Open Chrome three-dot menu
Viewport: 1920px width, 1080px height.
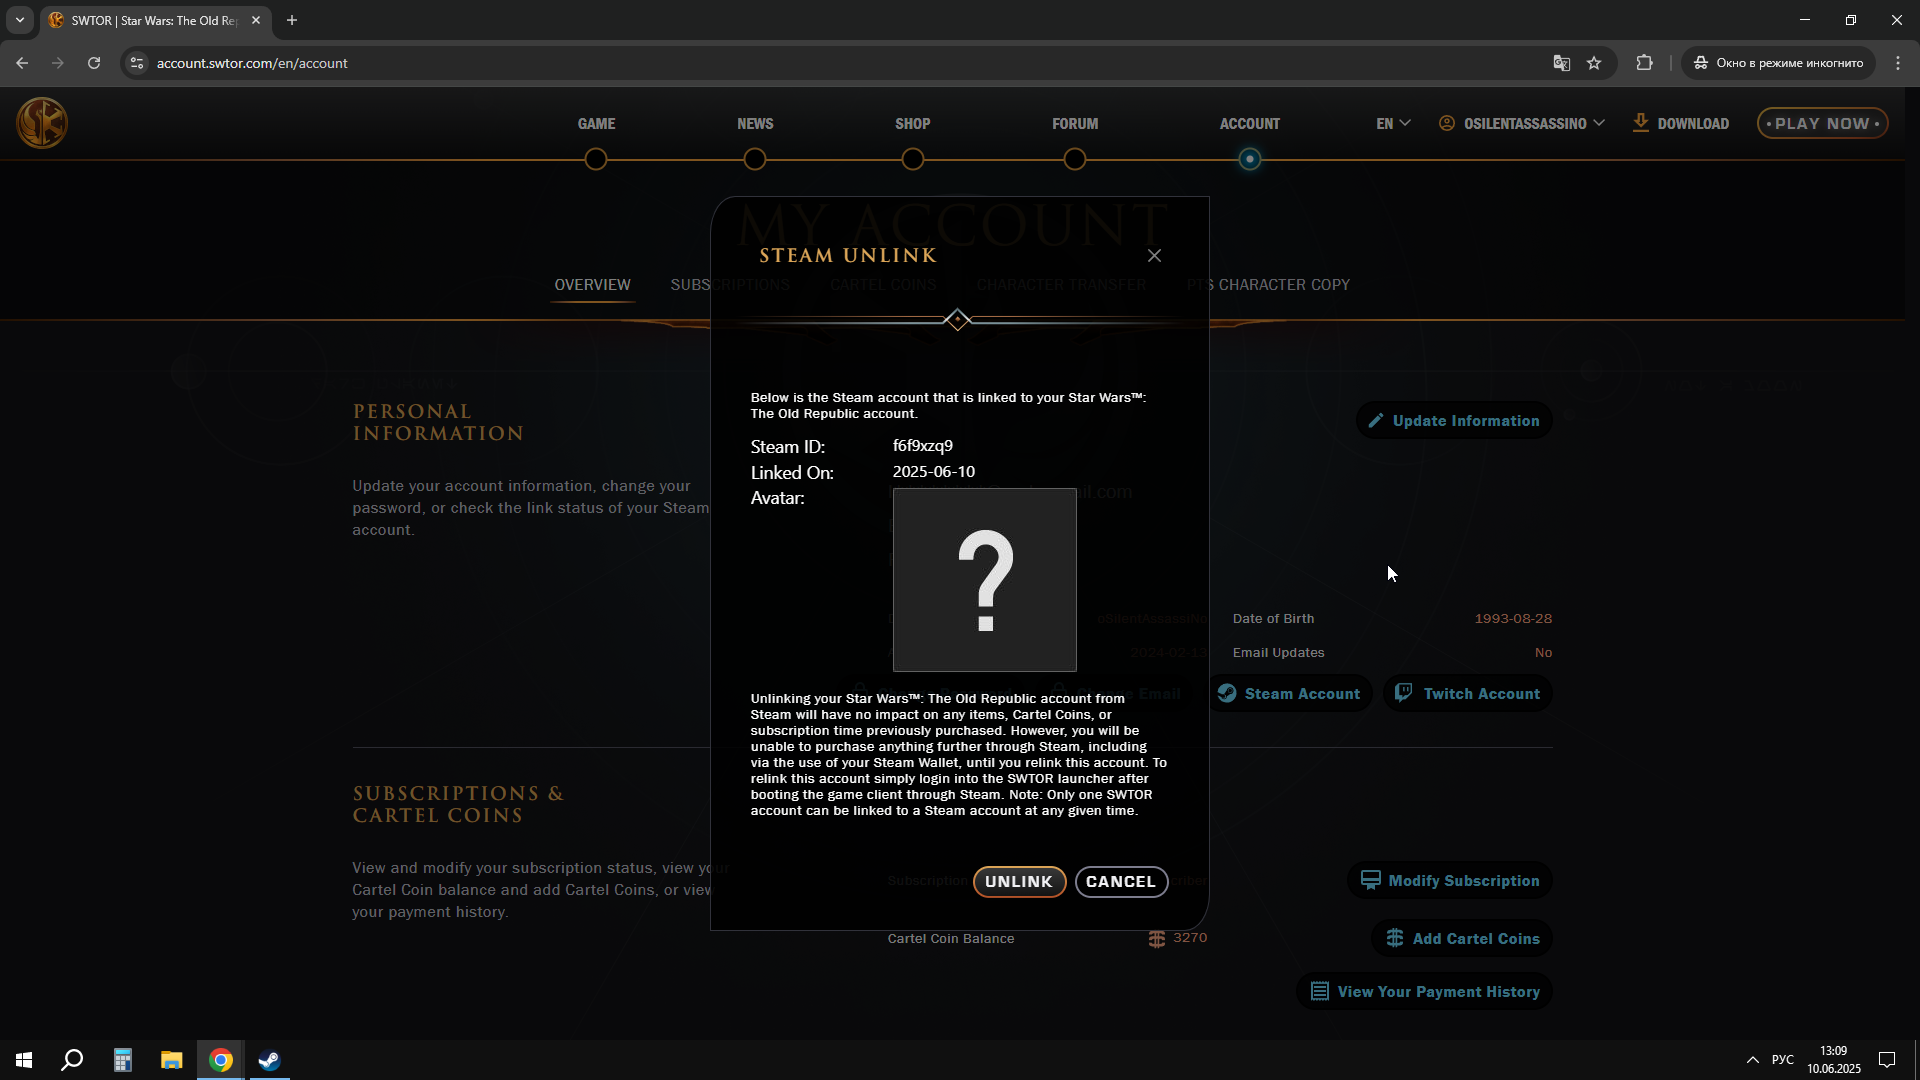[1898, 63]
